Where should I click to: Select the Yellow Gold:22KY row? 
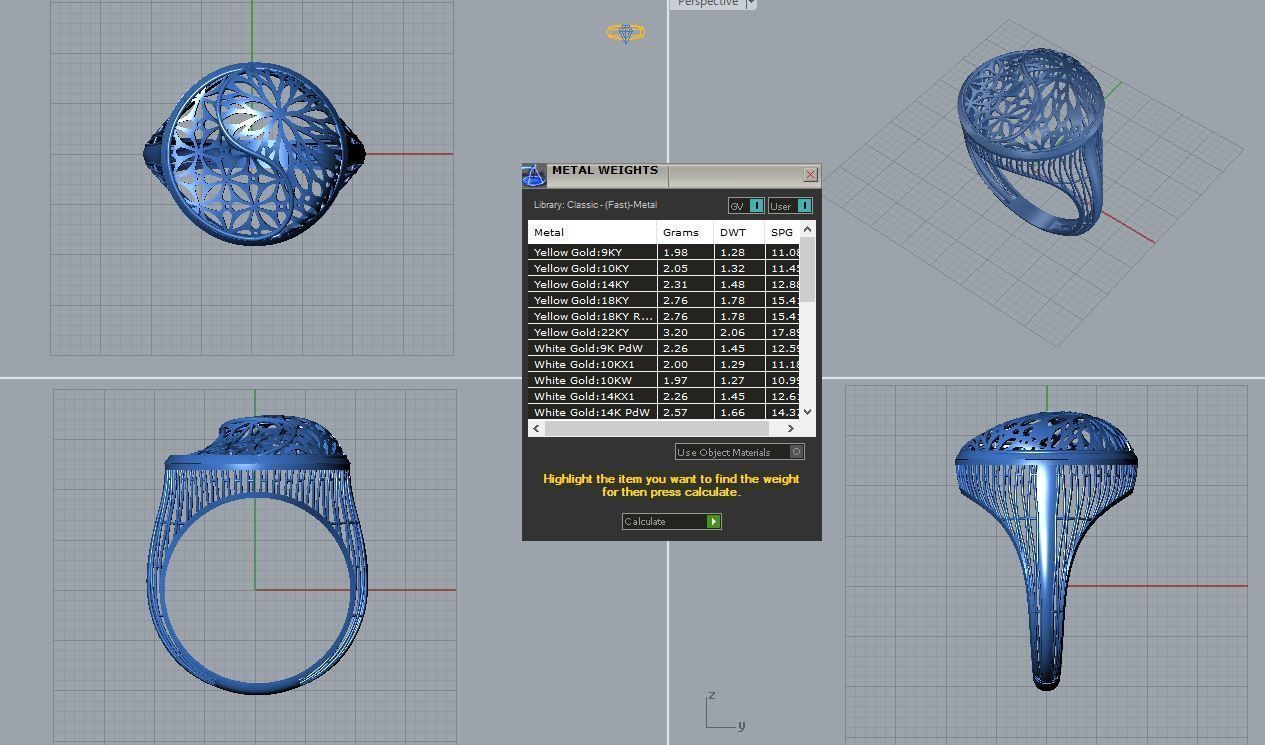point(664,332)
